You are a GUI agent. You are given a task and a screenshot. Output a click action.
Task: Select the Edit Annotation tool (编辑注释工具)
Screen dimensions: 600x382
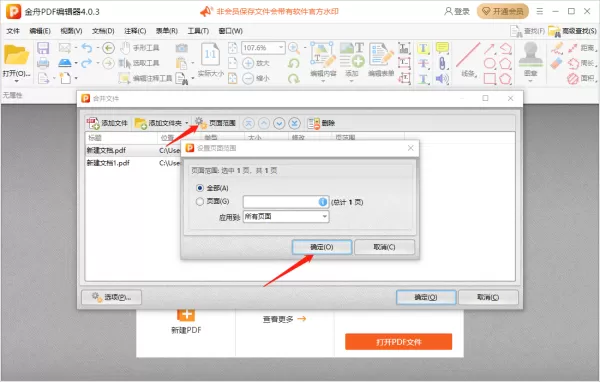point(145,78)
